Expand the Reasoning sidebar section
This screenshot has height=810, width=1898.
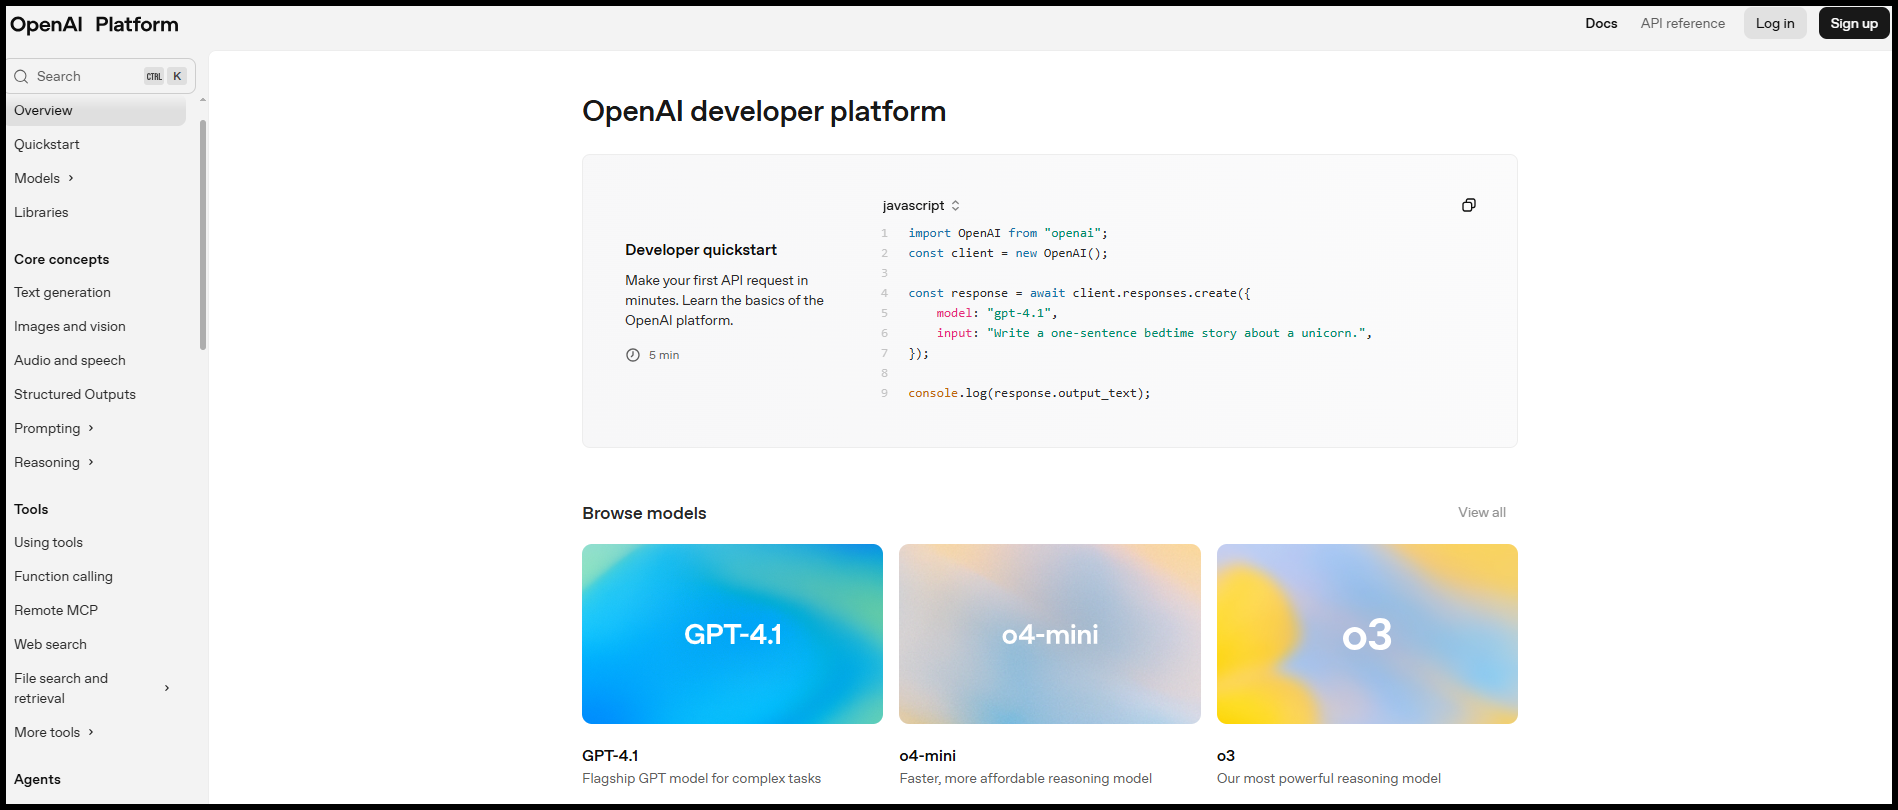click(91, 462)
